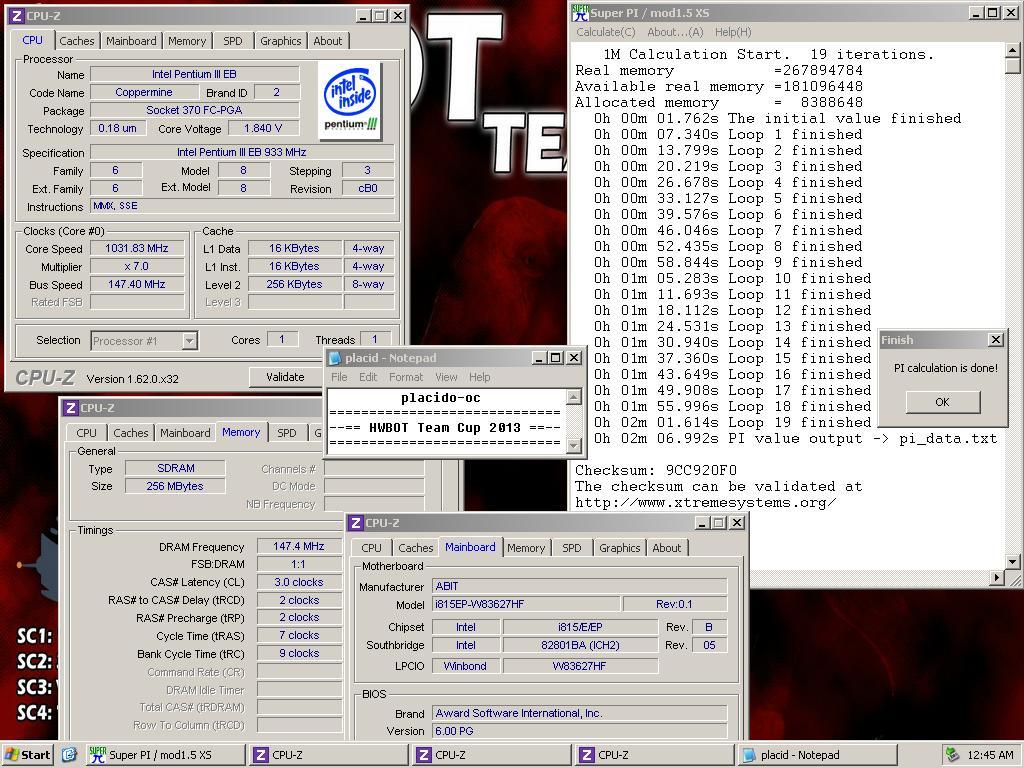
Task: Switch to the Memory tab in the Mainboard window
Action: [x=526, y=548]
